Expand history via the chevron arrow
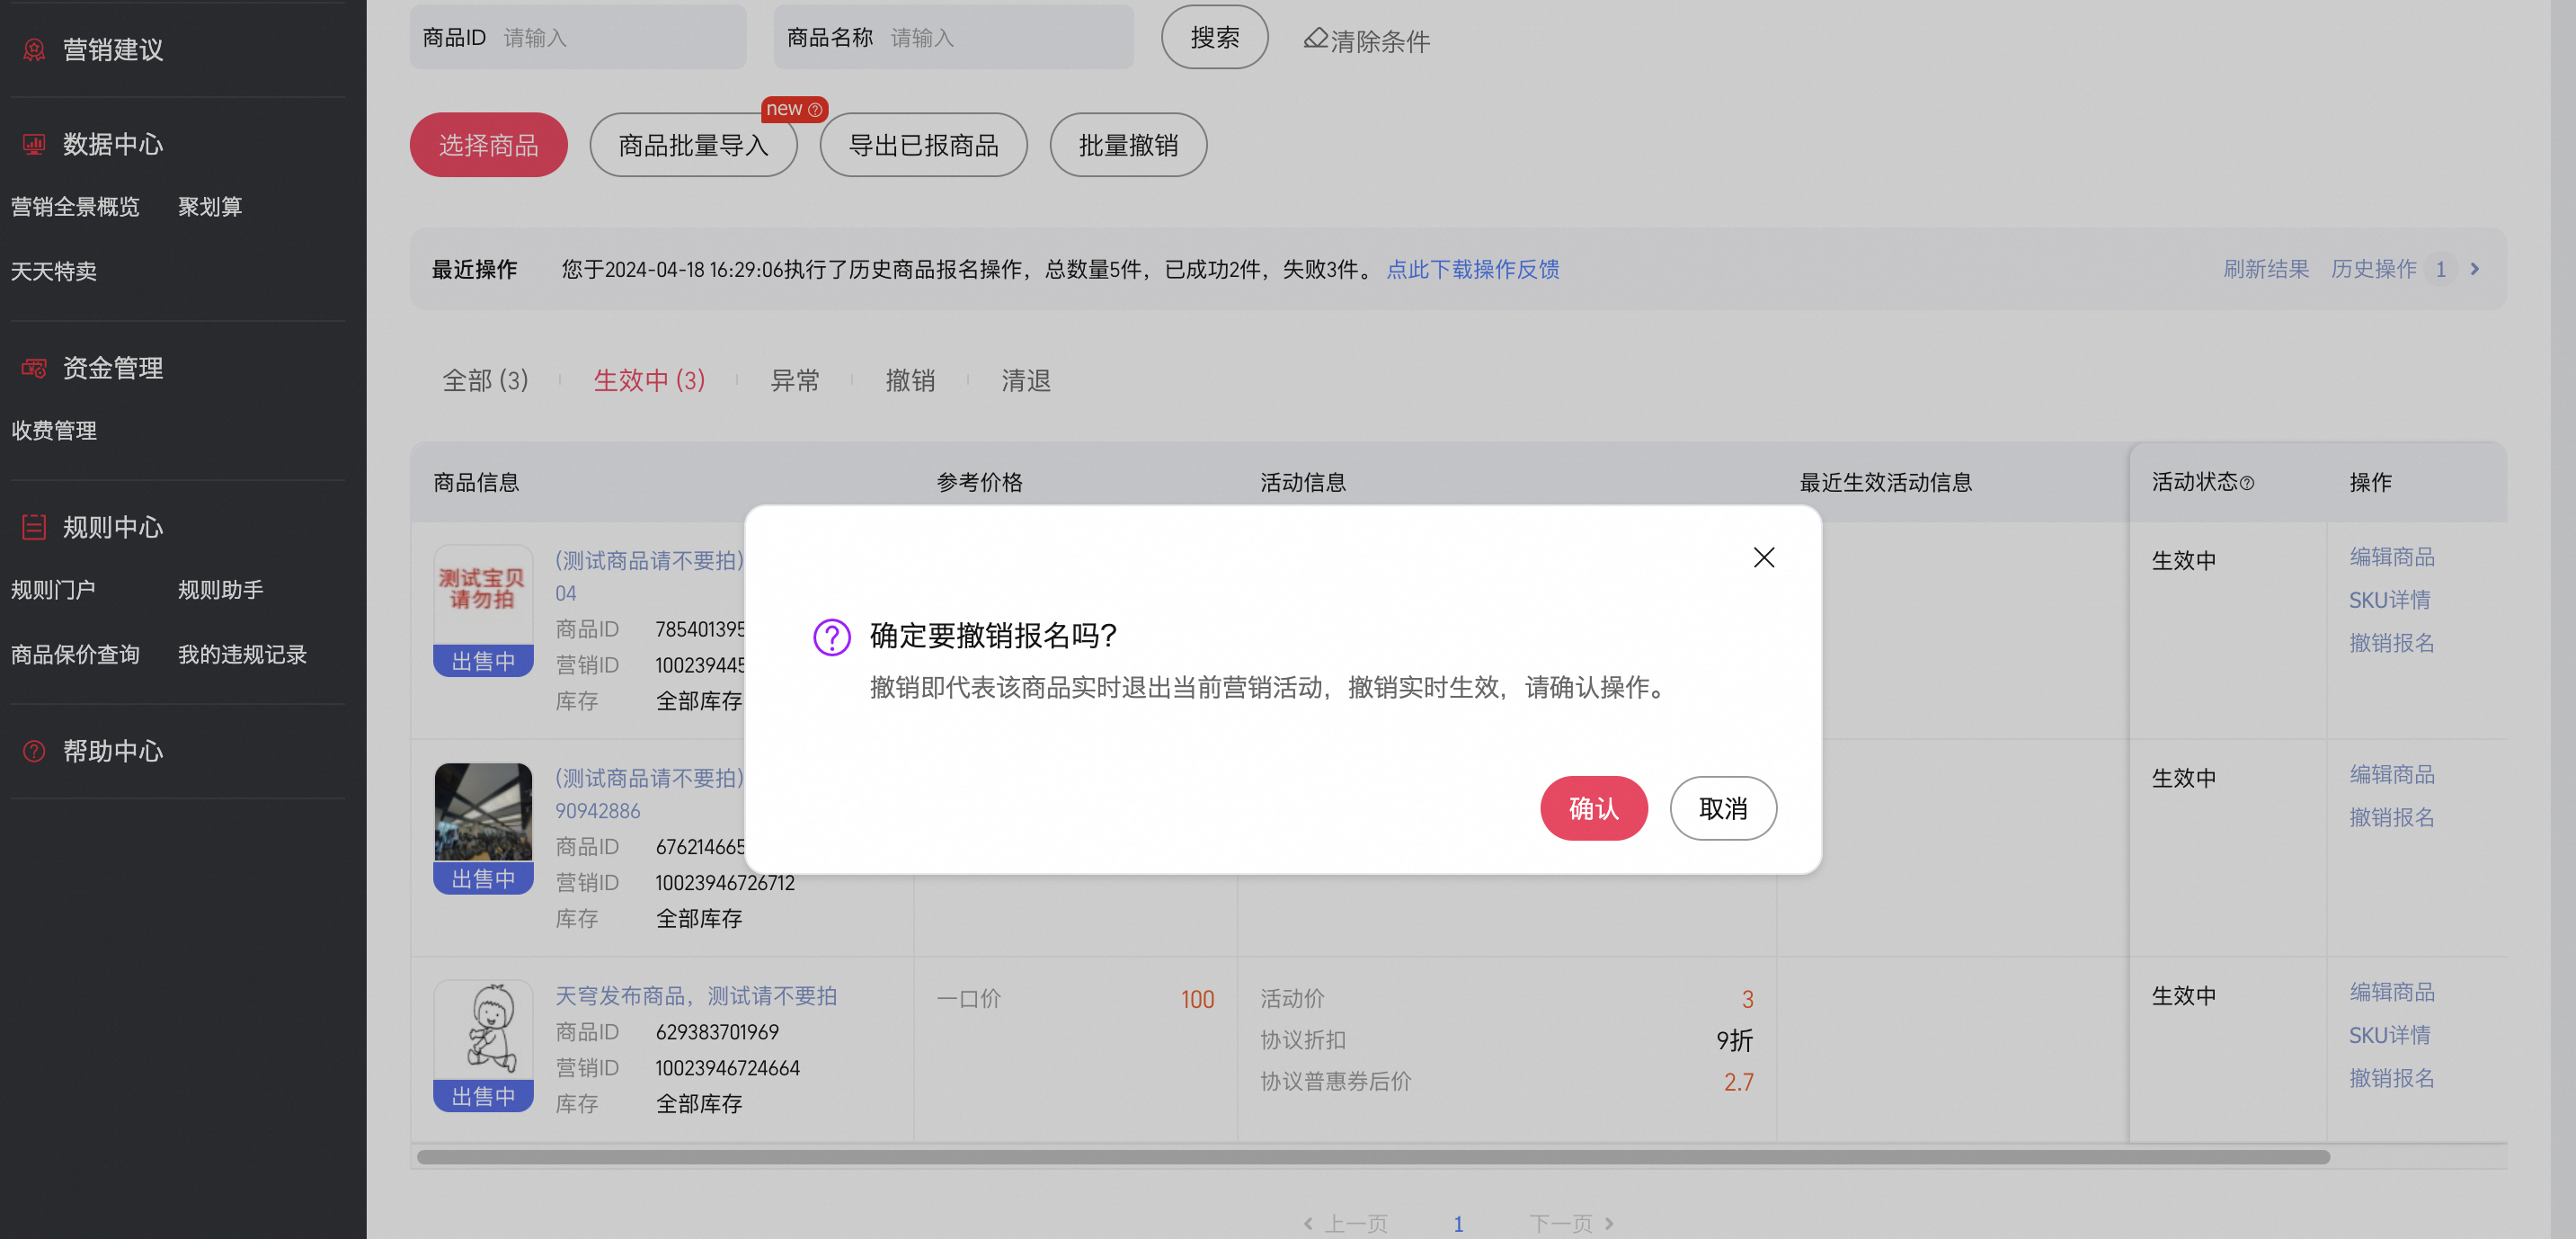This screenshot has height=1239, width=2576. click(2475, 269)
